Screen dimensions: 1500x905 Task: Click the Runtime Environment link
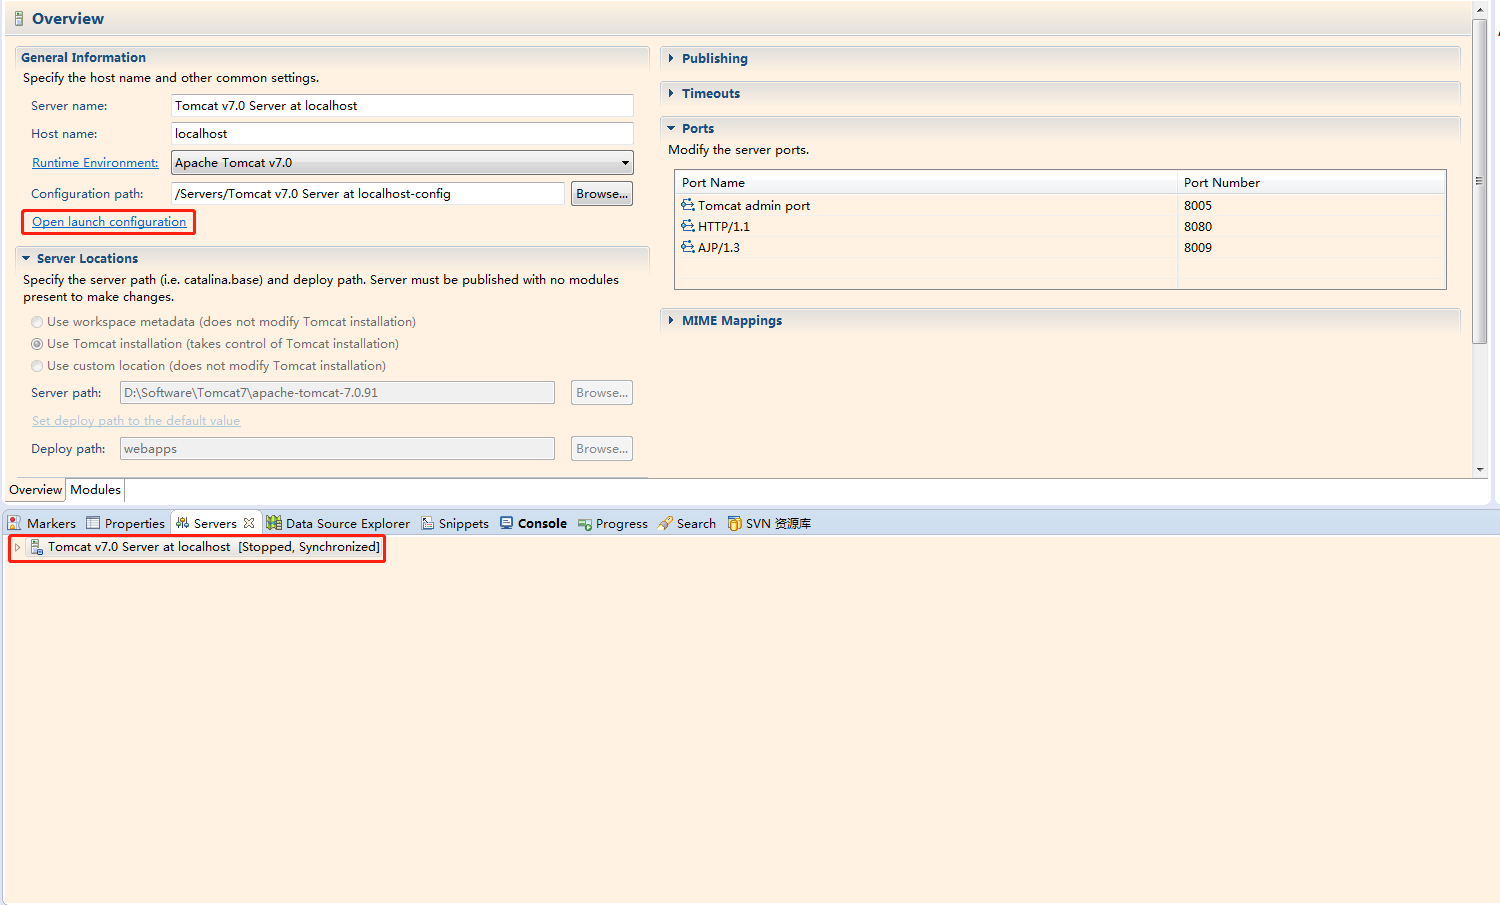click(95, 163)
